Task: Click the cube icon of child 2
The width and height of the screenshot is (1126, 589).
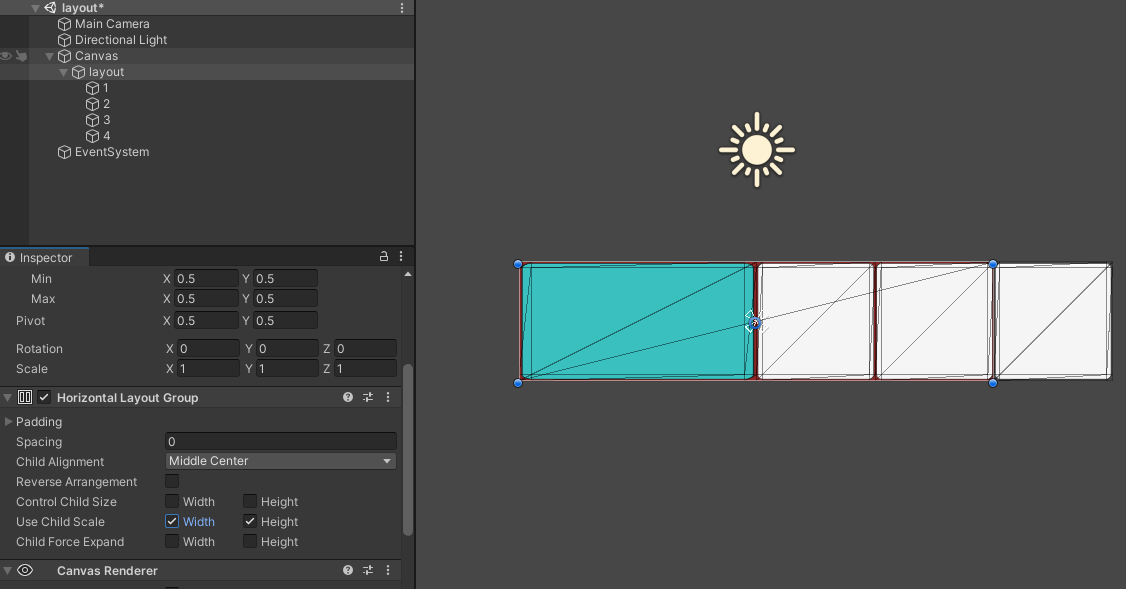Action: click(93, 104)
